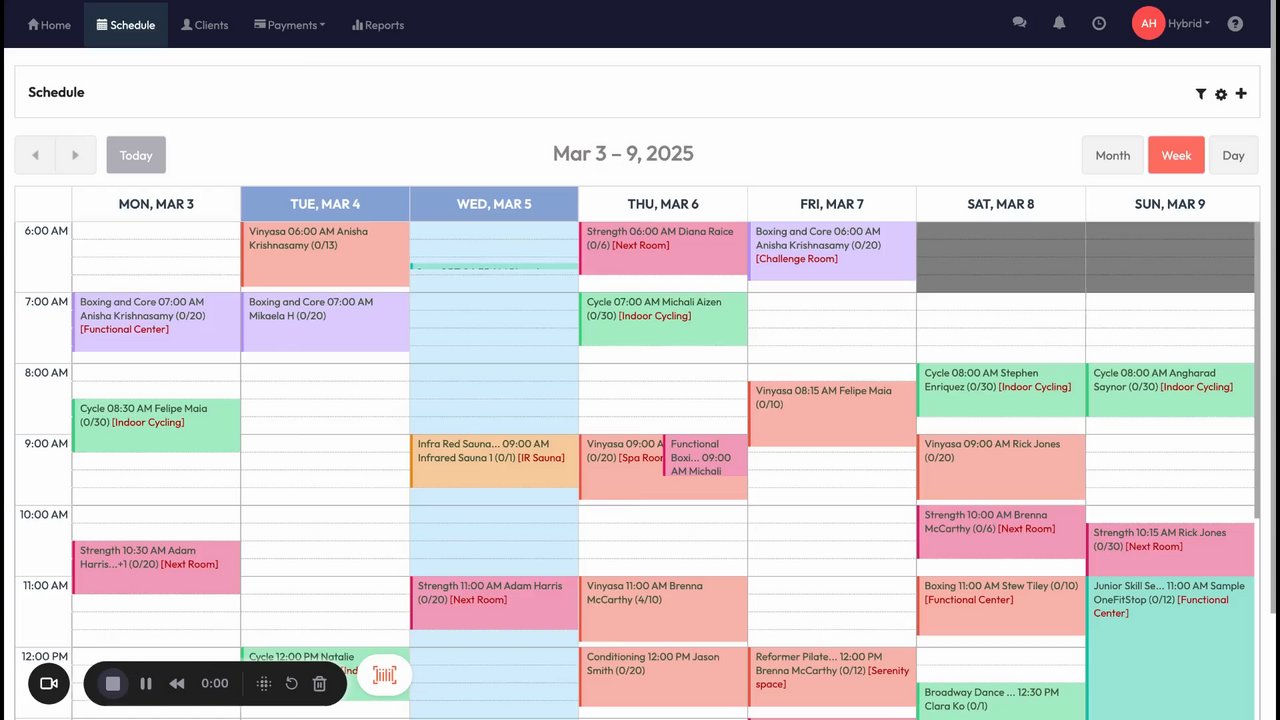
Task: Click the TUE, MAR 4 column header
Action: (x=325, y=204)
